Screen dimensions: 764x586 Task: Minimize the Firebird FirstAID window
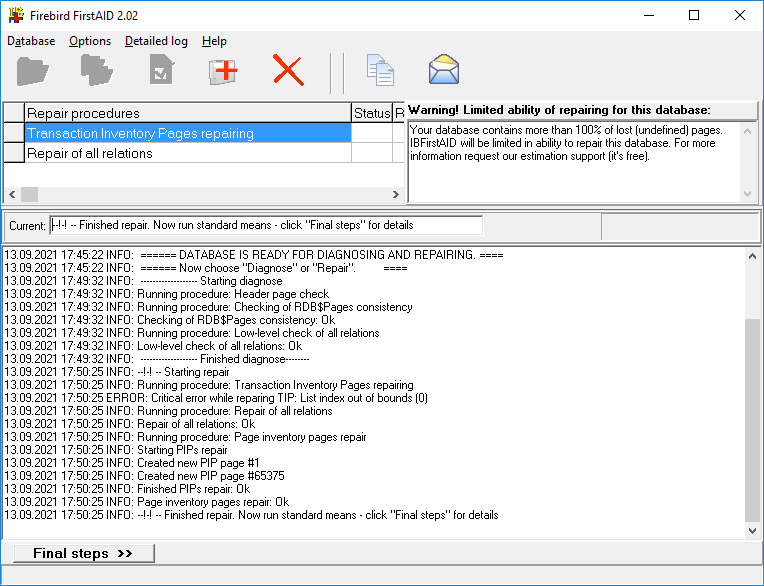point(649,15)
